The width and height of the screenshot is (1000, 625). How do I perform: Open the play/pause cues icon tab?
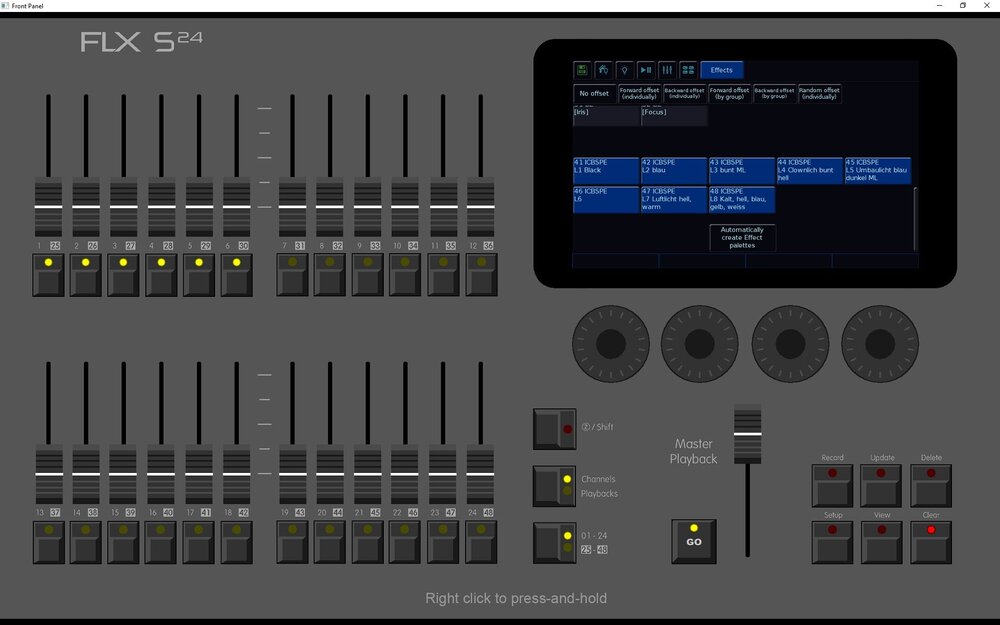tap(646, 70)
